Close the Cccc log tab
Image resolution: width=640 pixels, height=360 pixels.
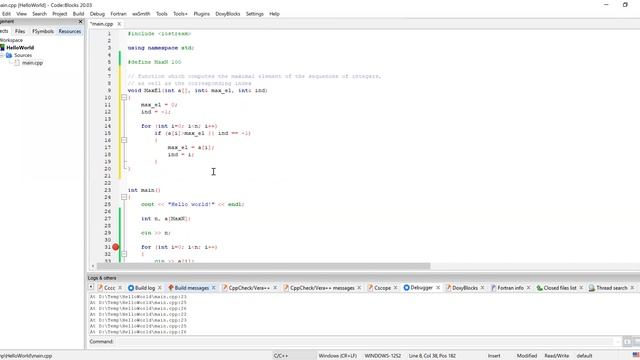[x=120, y=288]
